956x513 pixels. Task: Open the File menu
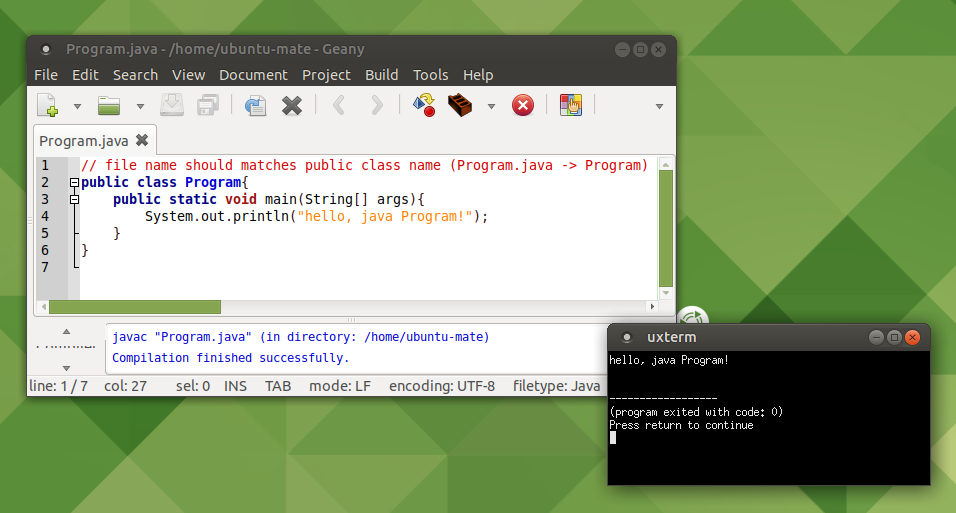pyautogui.click(x=46, y=75)
